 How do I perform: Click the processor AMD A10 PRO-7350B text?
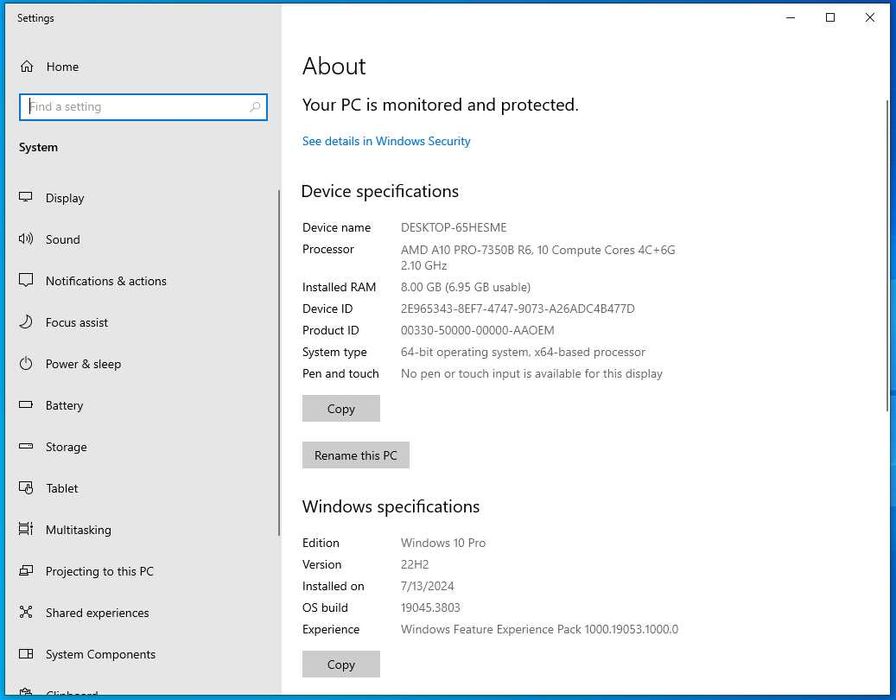[538, 257]
